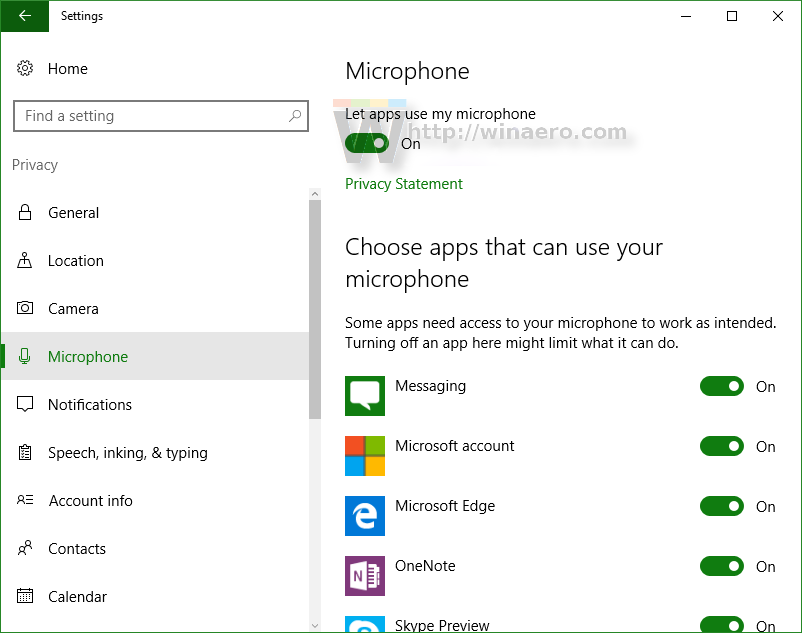
Task: Click the Messaging app name
Action: coord(430,386)
